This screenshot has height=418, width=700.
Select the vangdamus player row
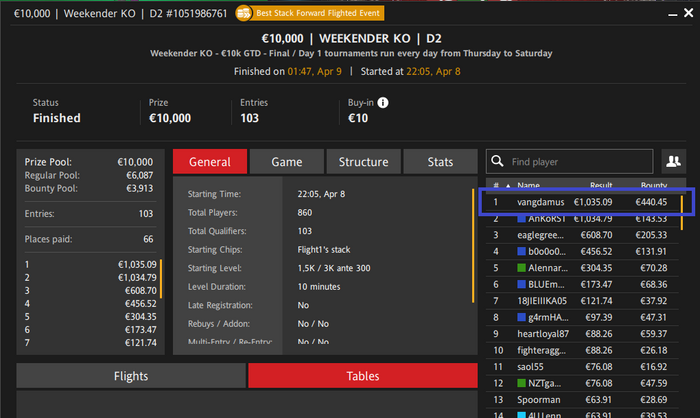[x=582, y=202]
